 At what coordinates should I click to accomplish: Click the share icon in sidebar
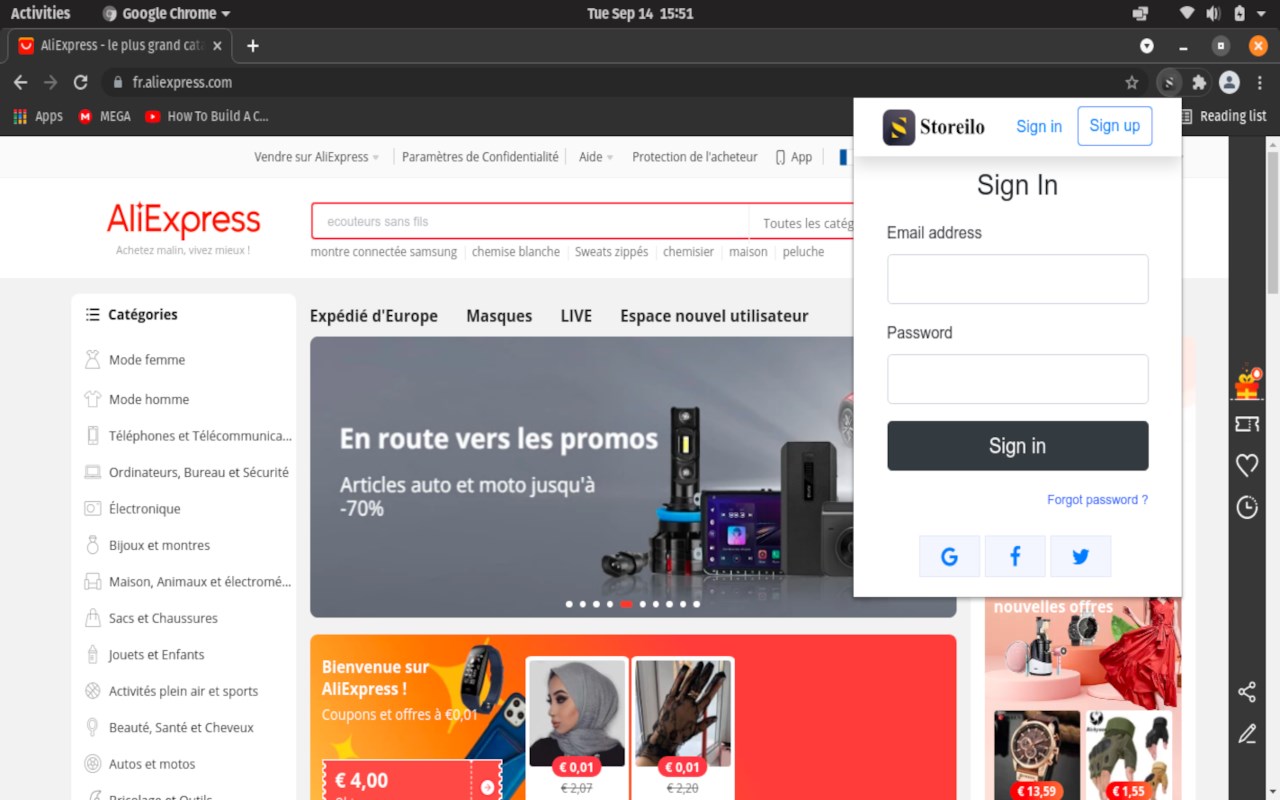(x=1247, y=692)
